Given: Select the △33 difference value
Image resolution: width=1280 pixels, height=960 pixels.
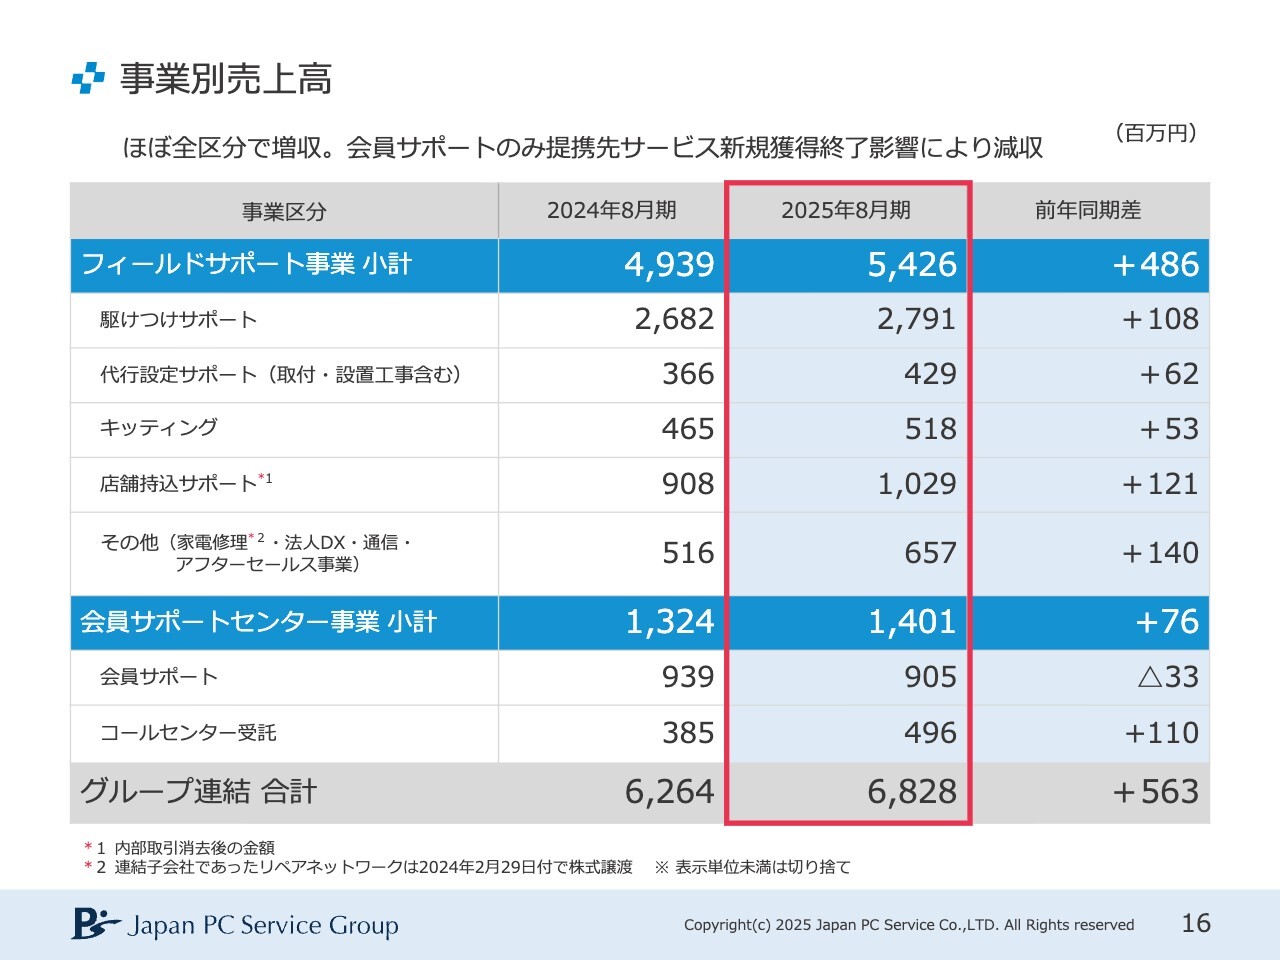Looking at the screenshot, I should click(1168, 677).
